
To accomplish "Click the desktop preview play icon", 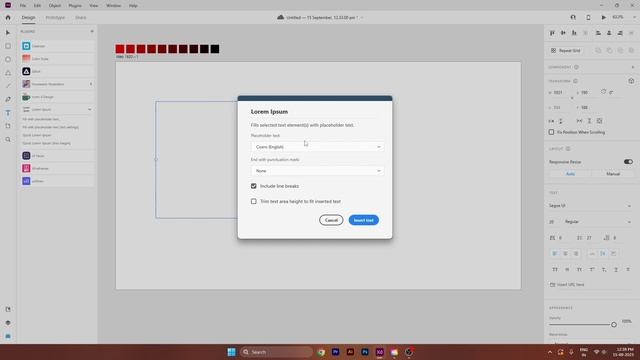I will [x=603, y=18].
